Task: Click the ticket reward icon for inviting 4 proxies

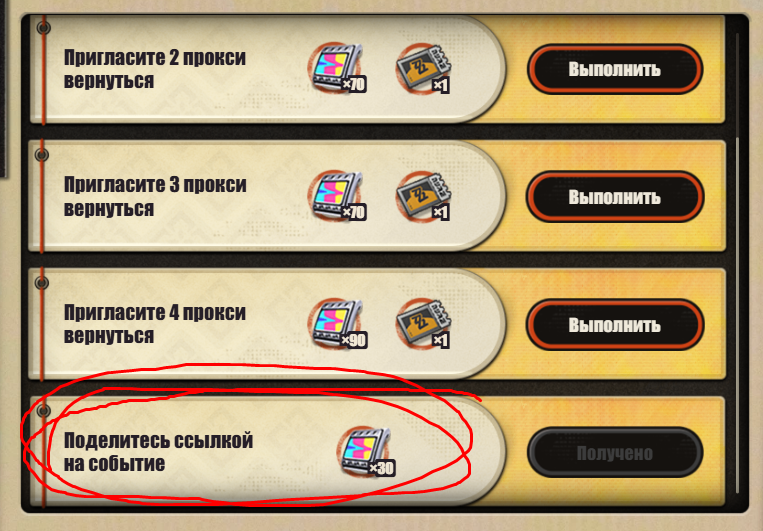Action: [422, 323]
